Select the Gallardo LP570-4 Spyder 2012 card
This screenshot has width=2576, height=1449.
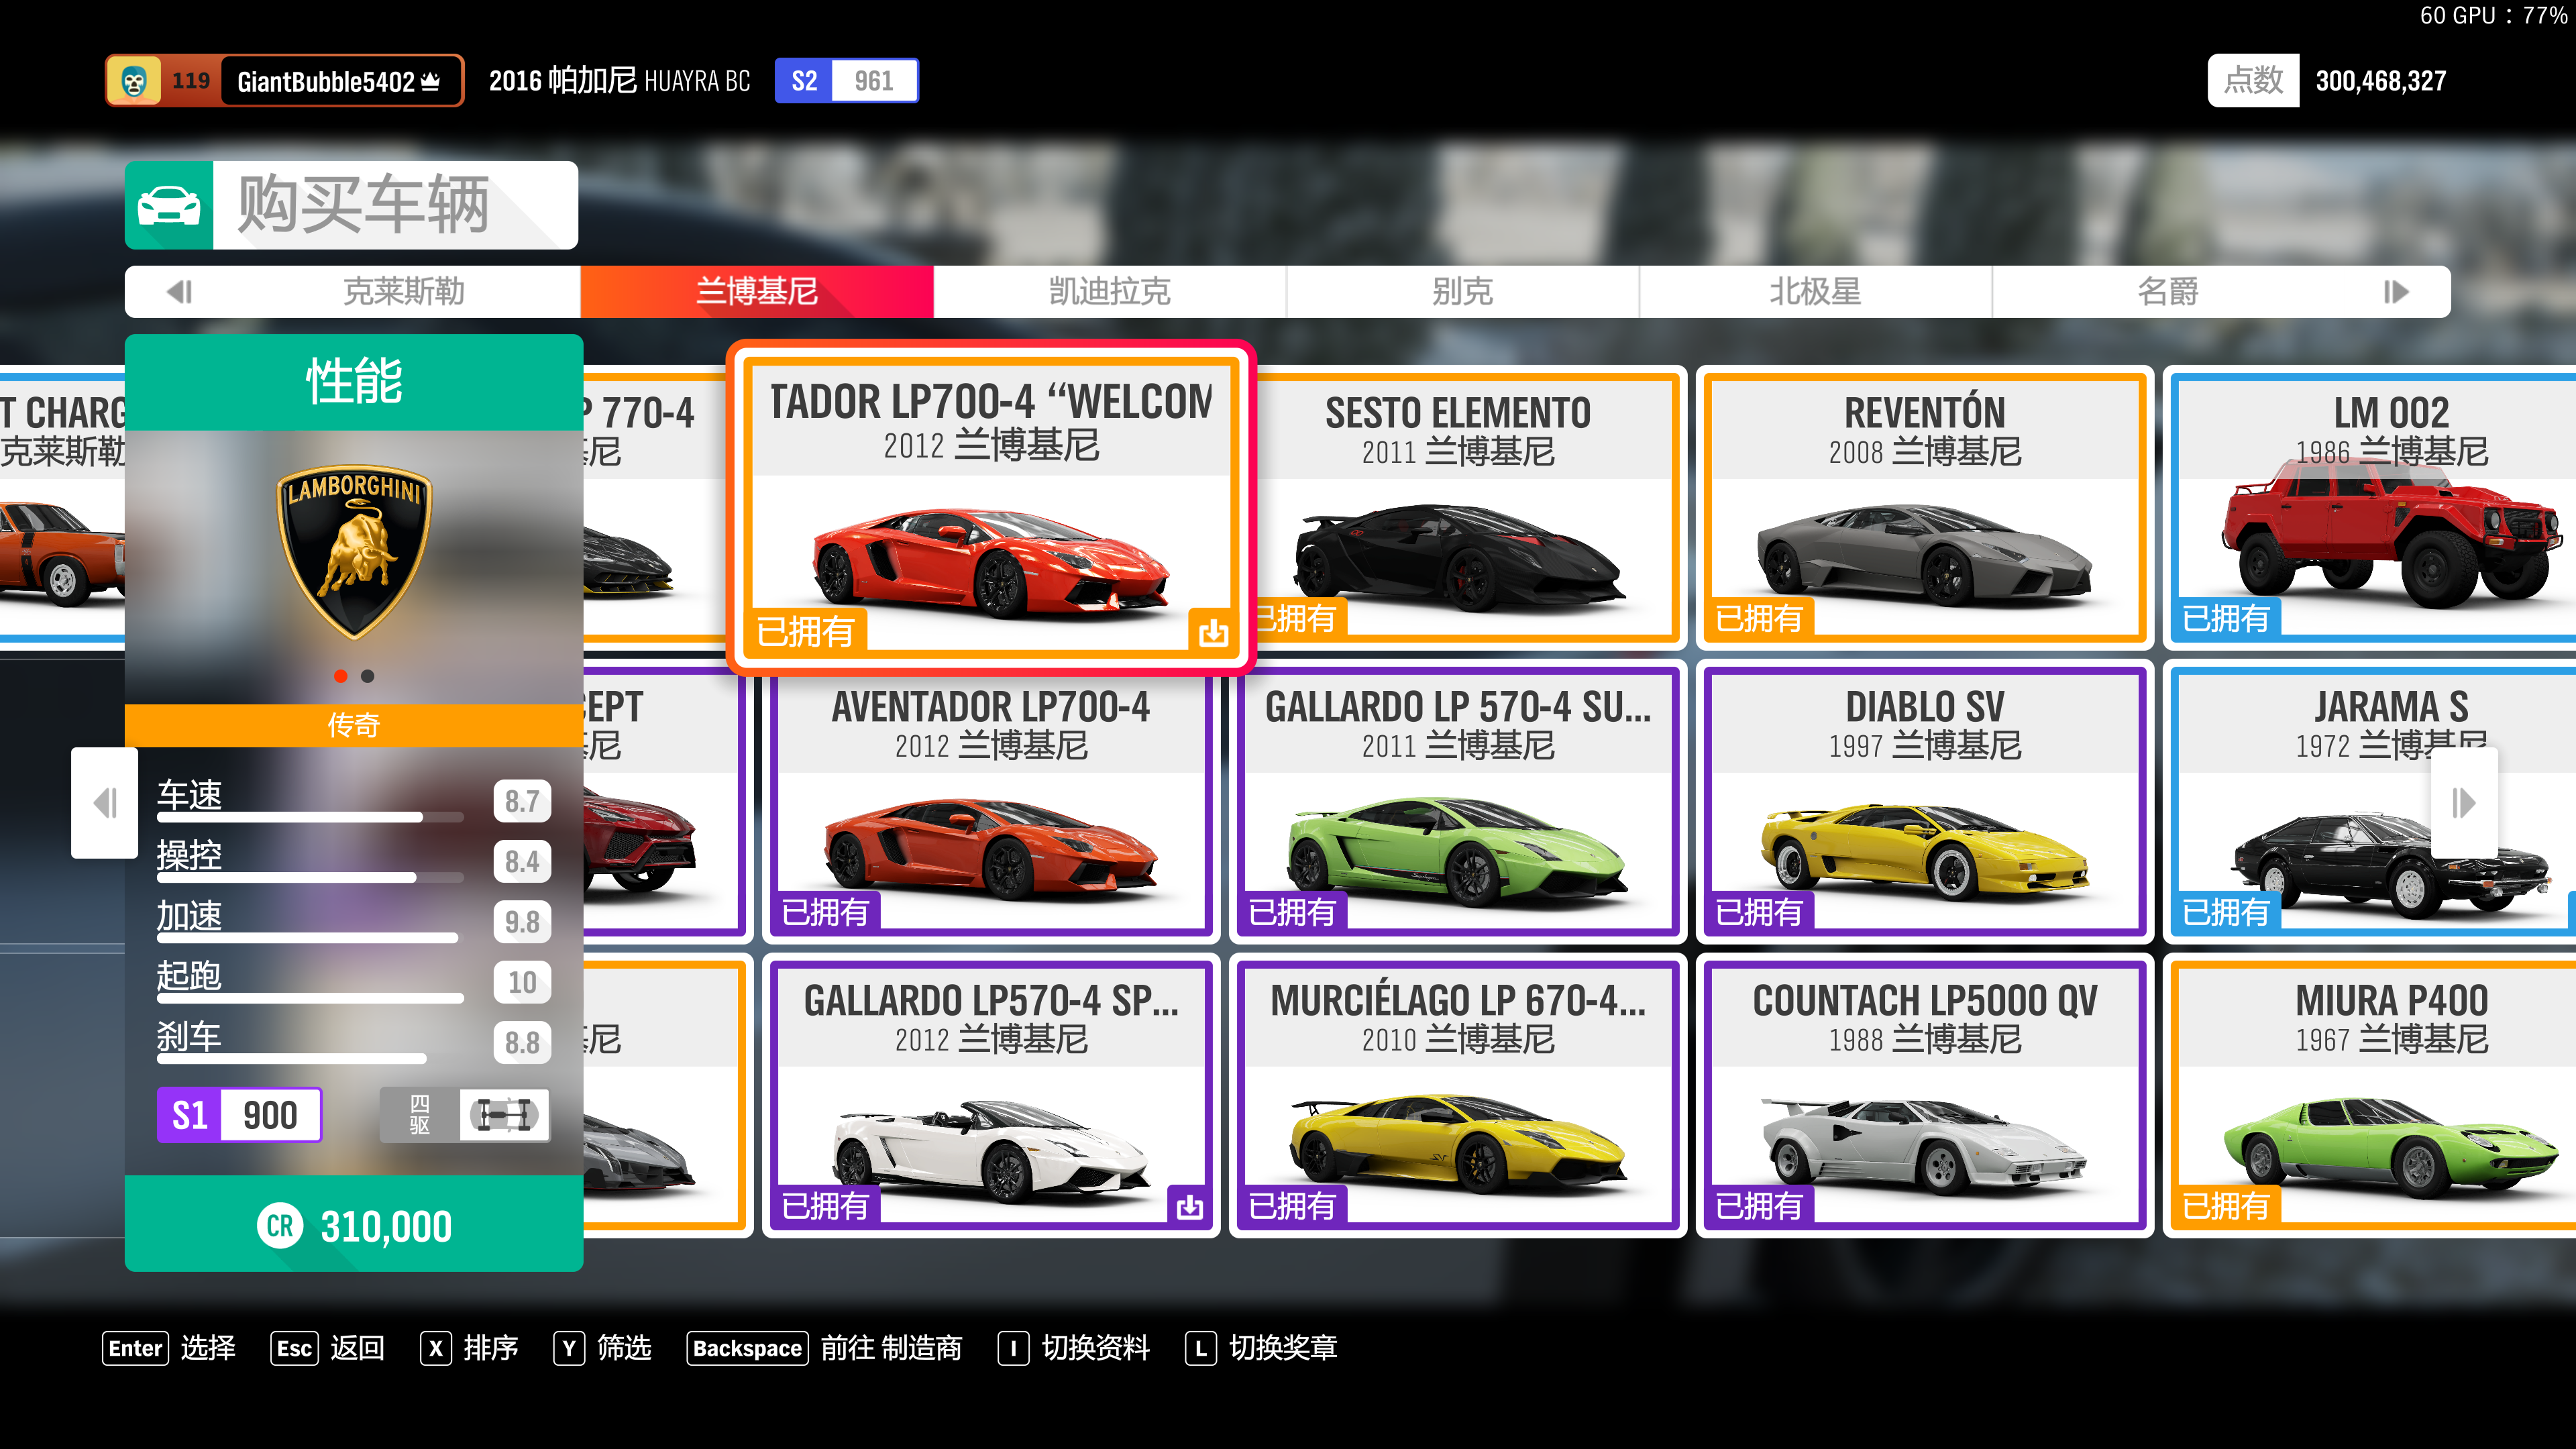pos(990,1095)
